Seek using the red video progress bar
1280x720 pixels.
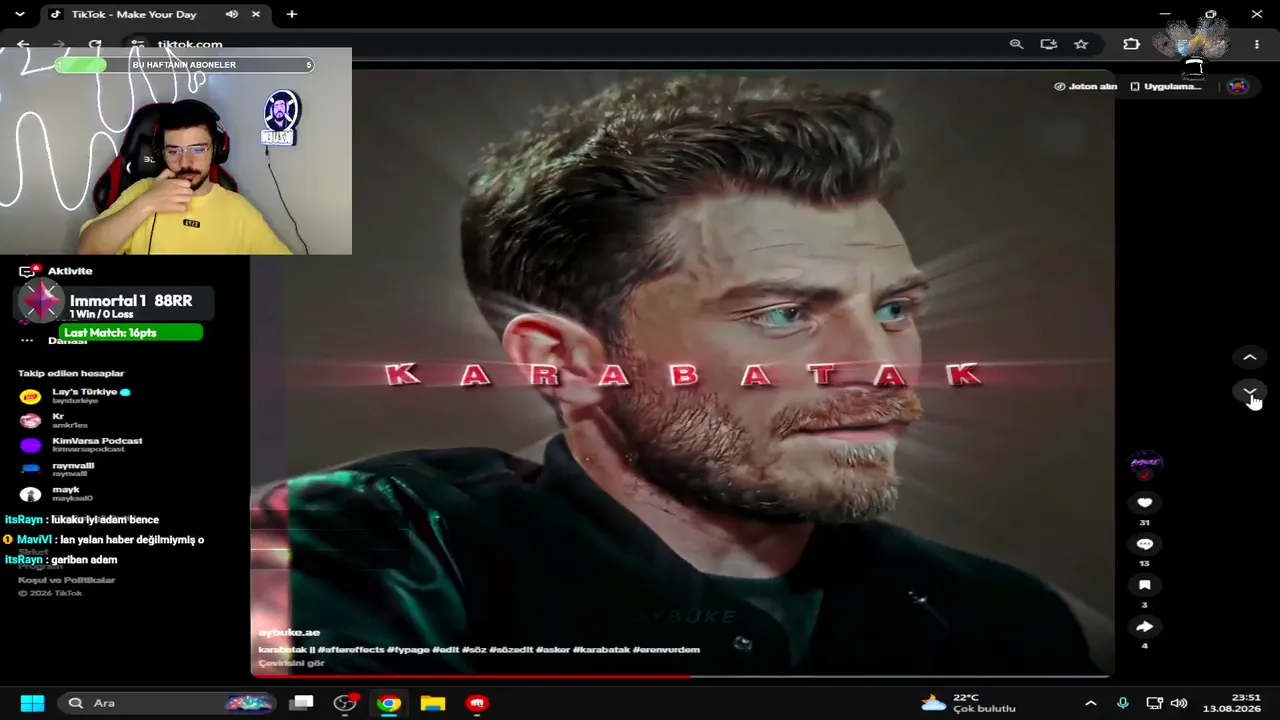tap(681, 676)
